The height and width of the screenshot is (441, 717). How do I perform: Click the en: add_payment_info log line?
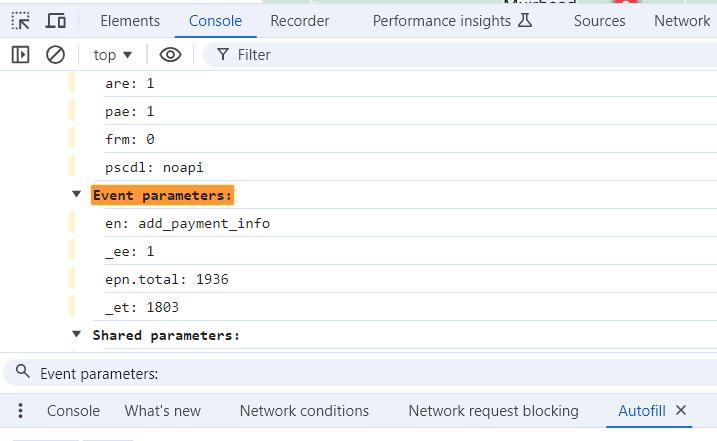click(187, 223)
